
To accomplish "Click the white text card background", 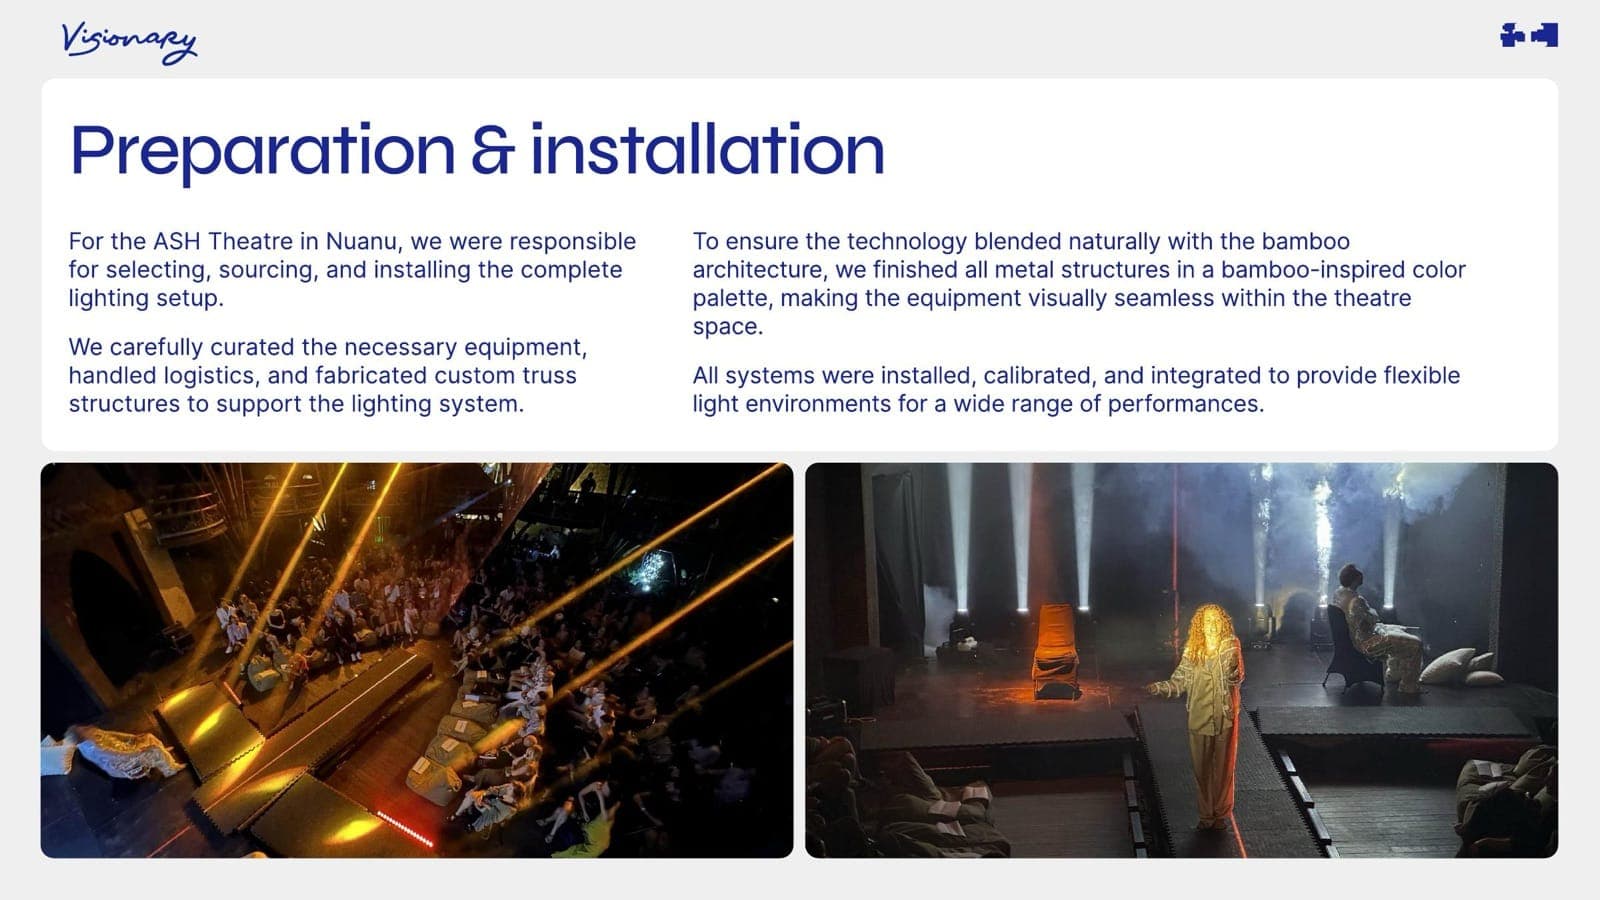I will [x=800, y=264].
